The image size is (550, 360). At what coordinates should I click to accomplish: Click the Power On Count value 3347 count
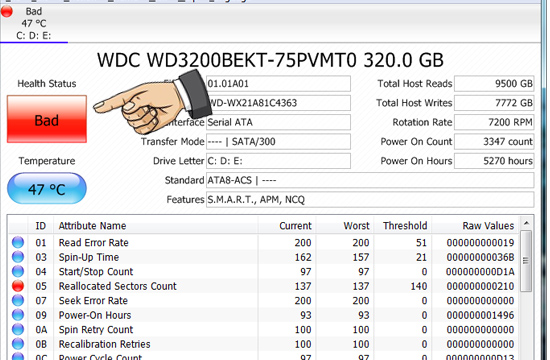pos(494,141)
